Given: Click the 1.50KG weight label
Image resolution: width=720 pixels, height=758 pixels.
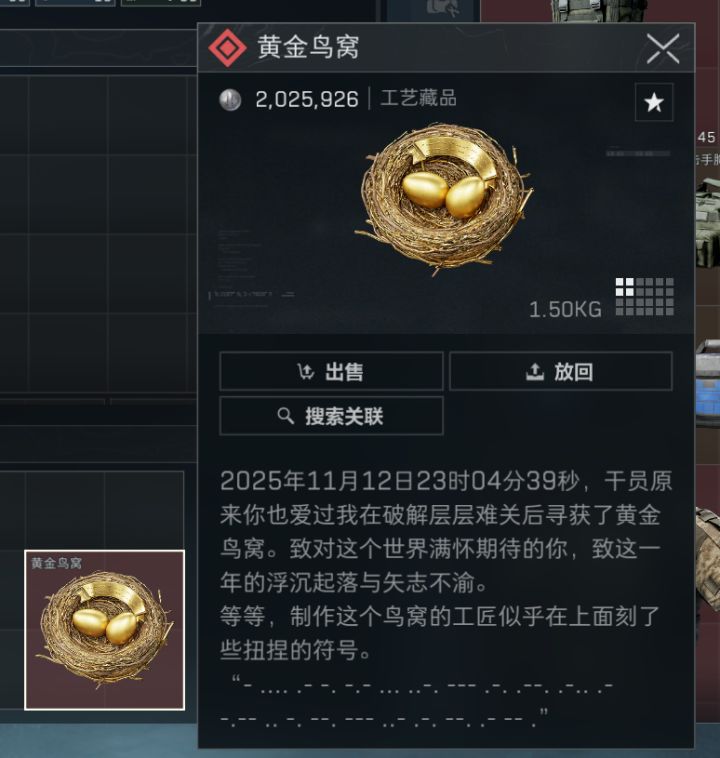Looking at the screenshot, I should [565, 309].
